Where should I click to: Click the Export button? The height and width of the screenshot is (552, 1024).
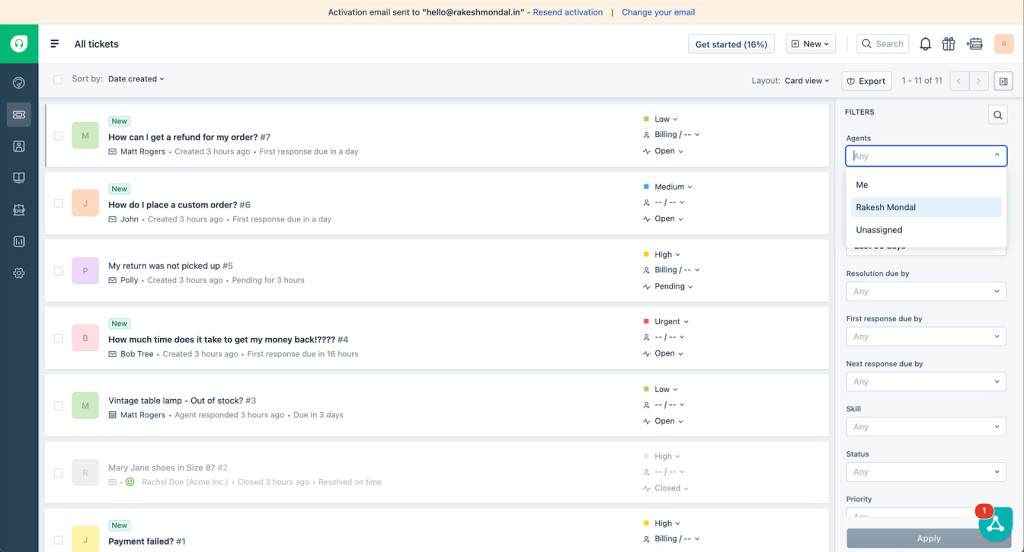pyautogui.click(x=866, y=81)
